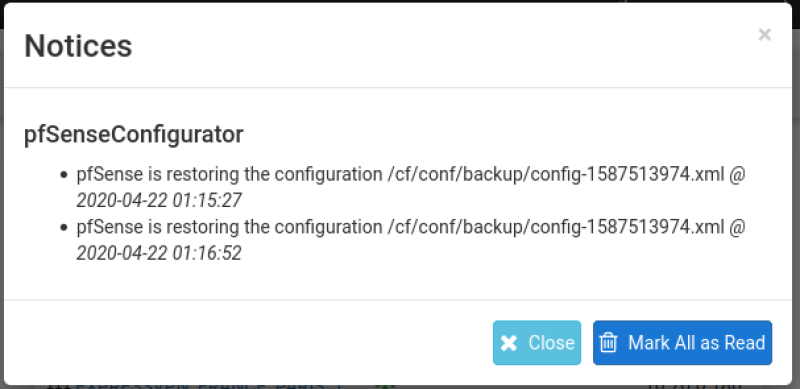Click the bullet point of the first notice
800x389 pixels.
[63, 175]
